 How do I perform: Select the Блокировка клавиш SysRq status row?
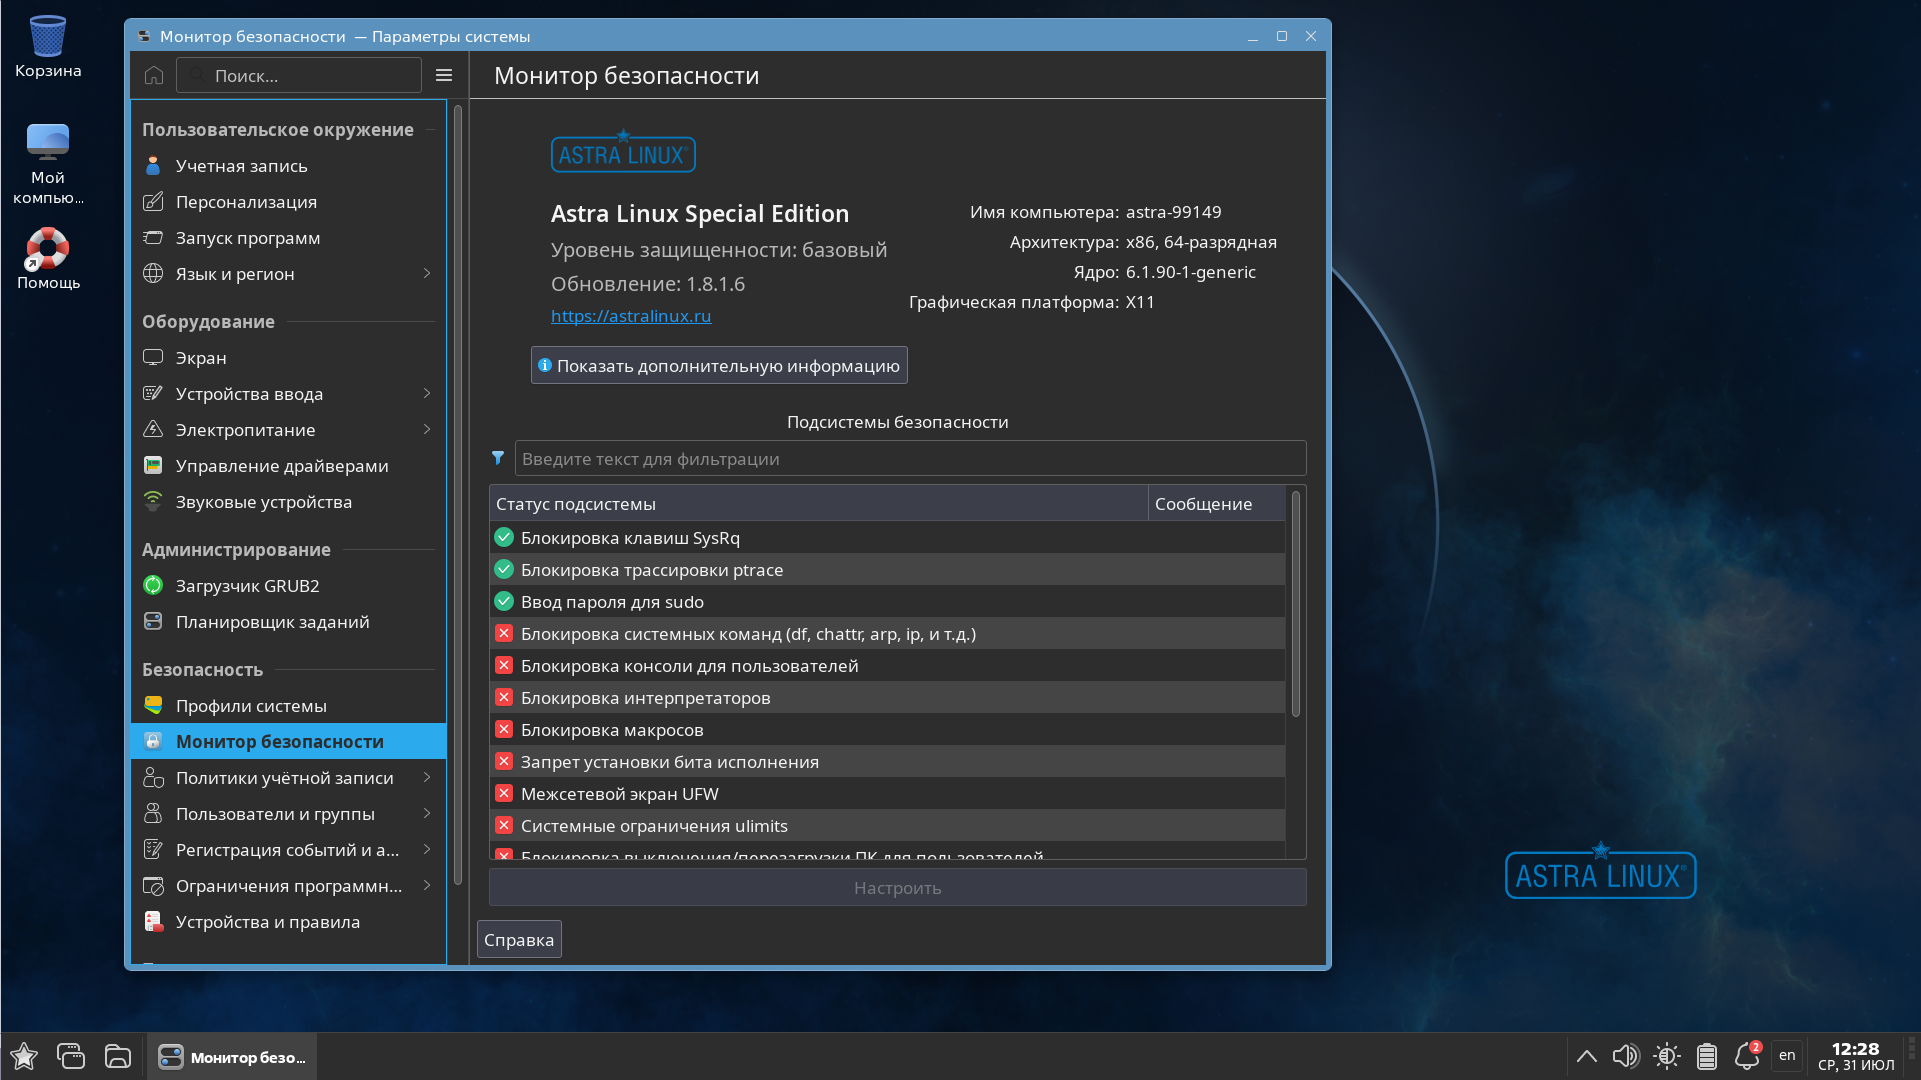tap(630, 538)
